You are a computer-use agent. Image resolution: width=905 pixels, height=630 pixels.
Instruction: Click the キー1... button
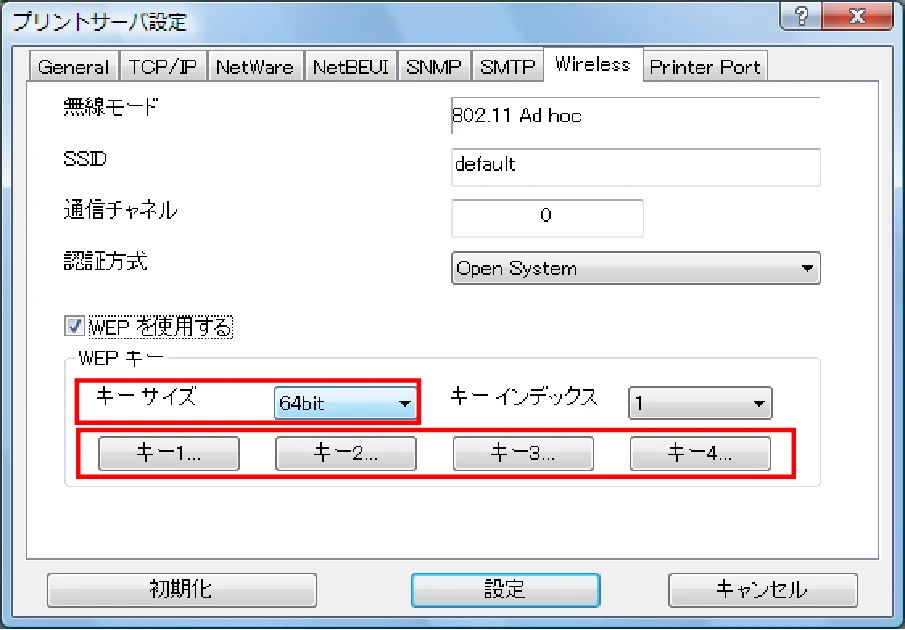click(169, 453)
